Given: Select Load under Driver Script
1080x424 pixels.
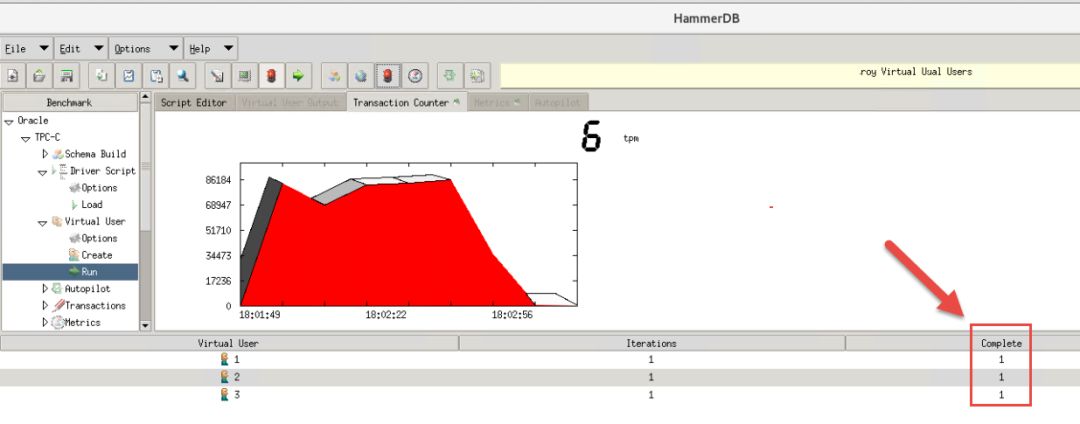Looking at the screenshot, I should [x=92, y=204].
